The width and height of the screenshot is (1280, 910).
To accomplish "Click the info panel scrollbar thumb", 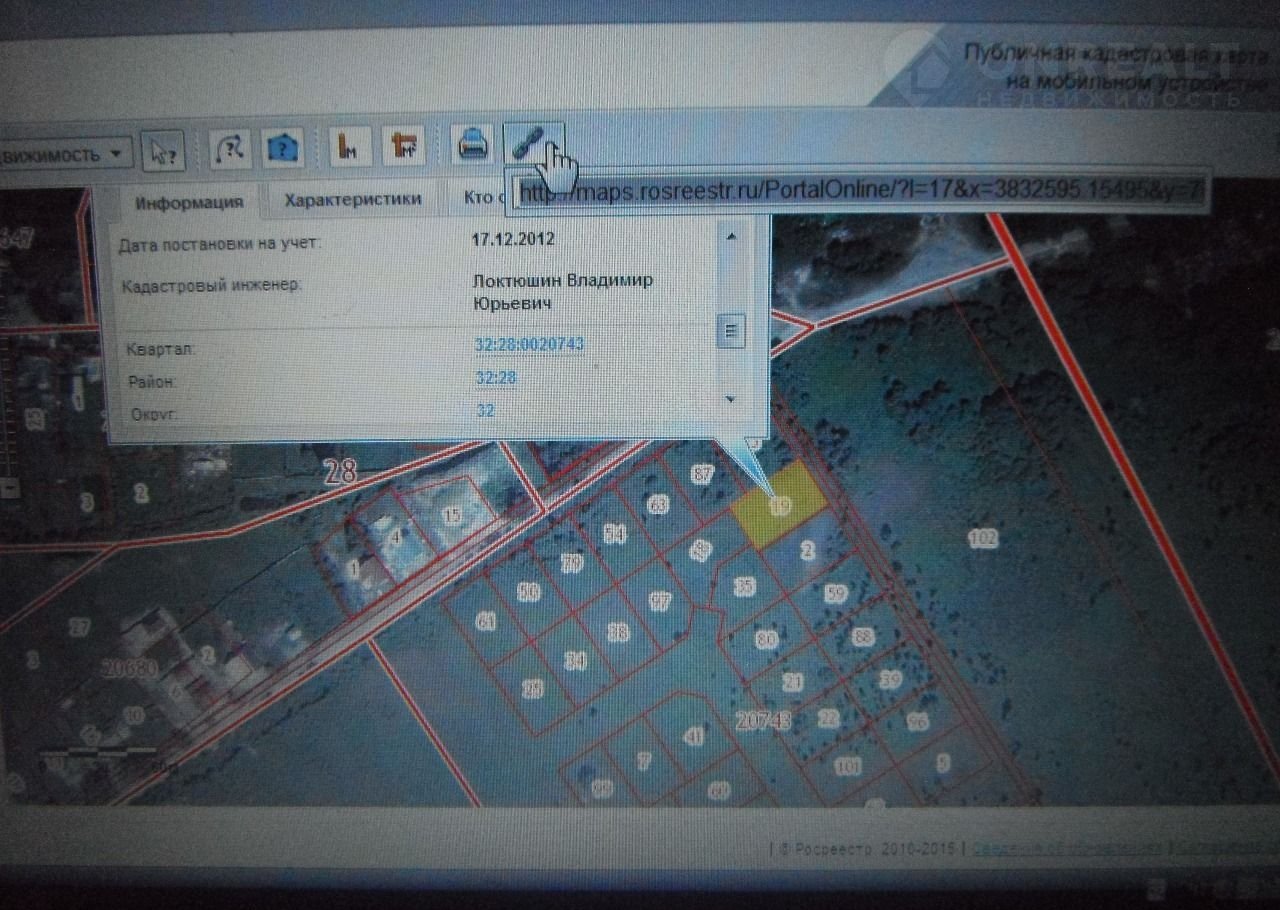I will click(x=732, y=329).
